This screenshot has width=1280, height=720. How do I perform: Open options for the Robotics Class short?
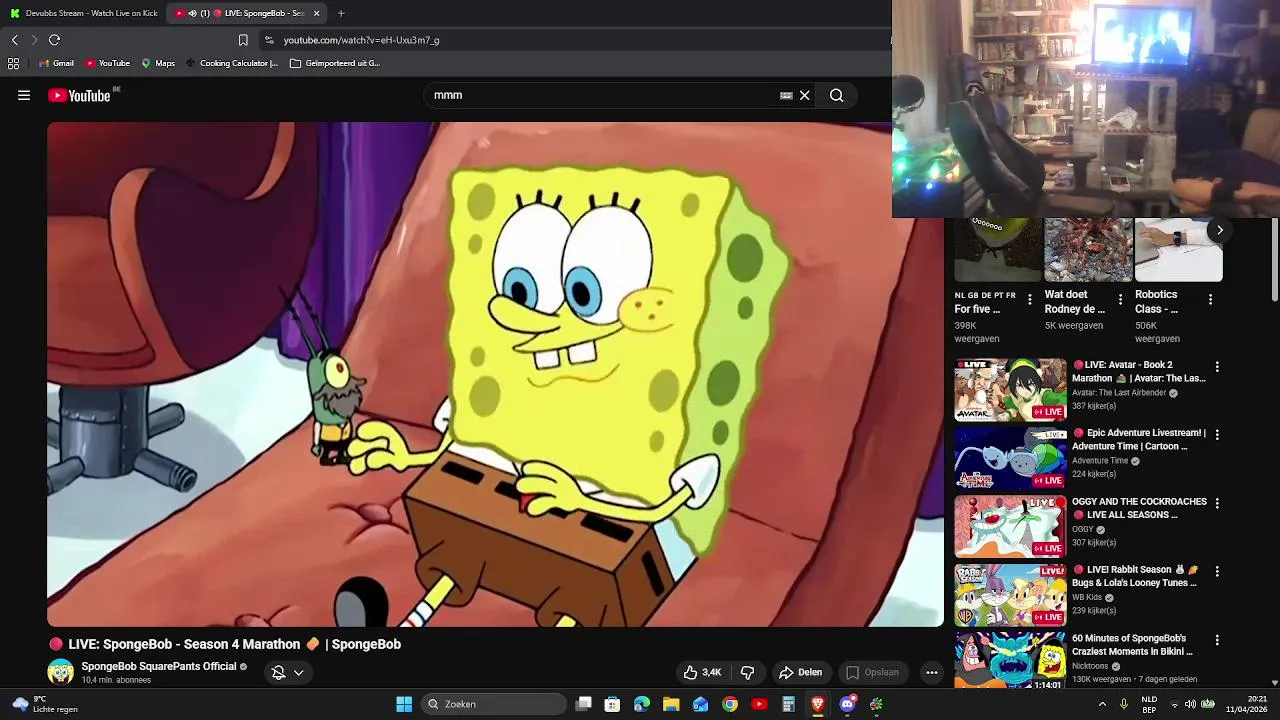tap(1210, 299)
